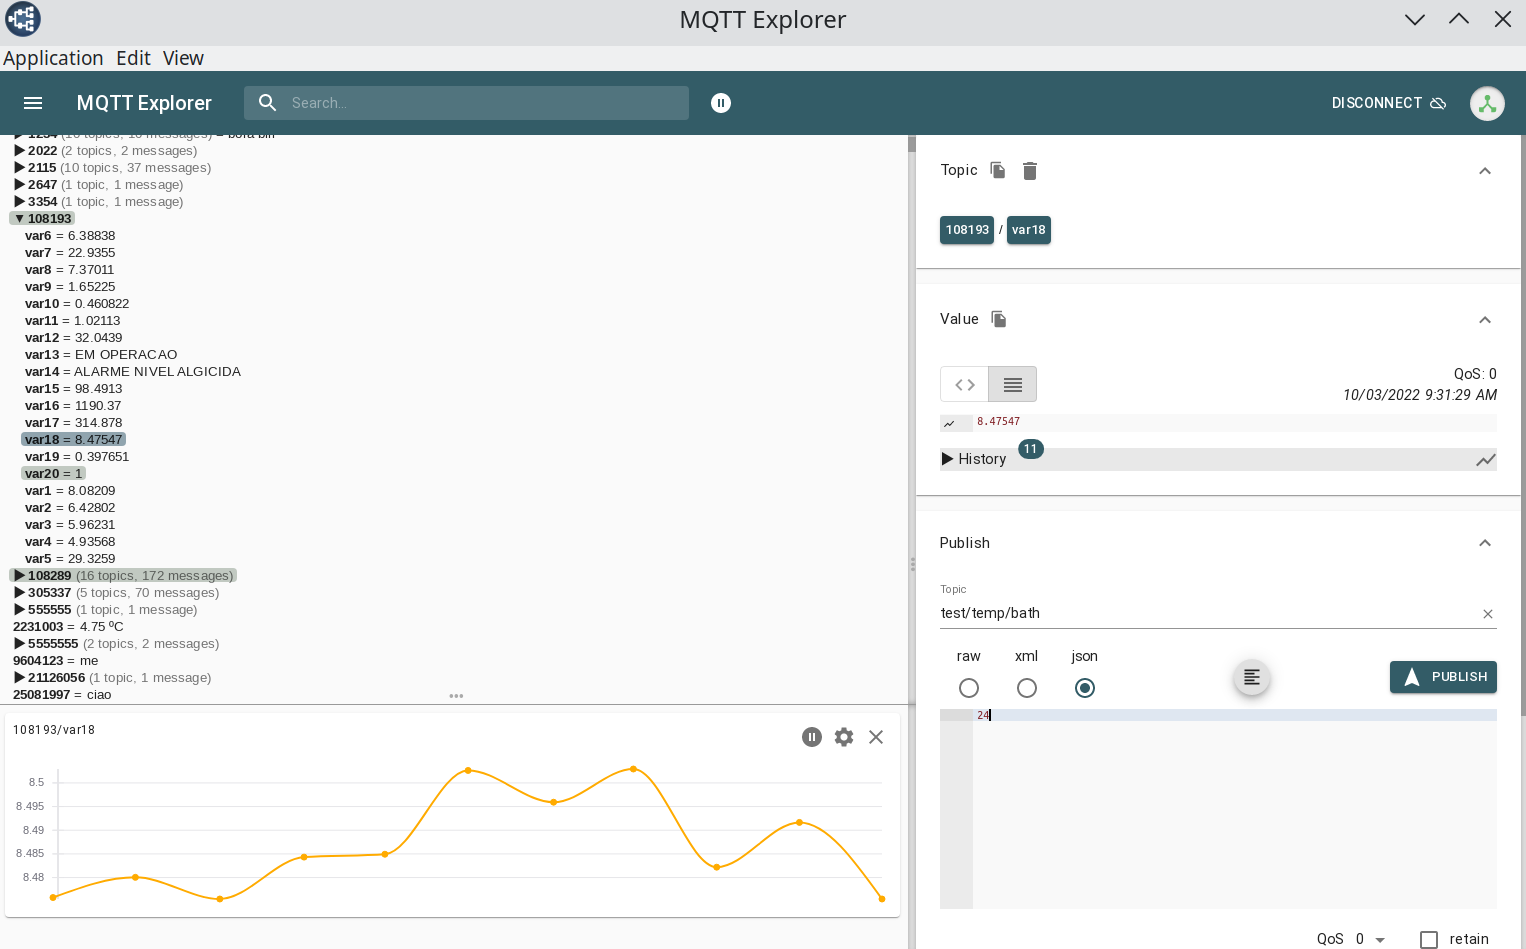This screenshot has width=1526, height=949.
Task: Collapse the 108193 topic node
Action: point(19,219)
